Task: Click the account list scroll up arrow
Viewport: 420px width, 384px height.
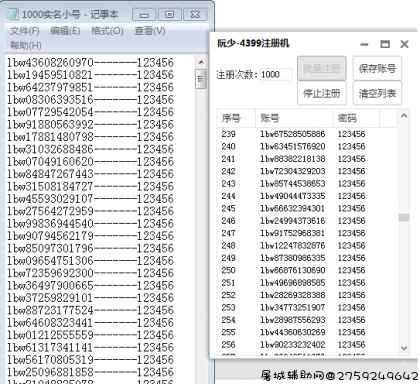Action: (x=404, y=116)
